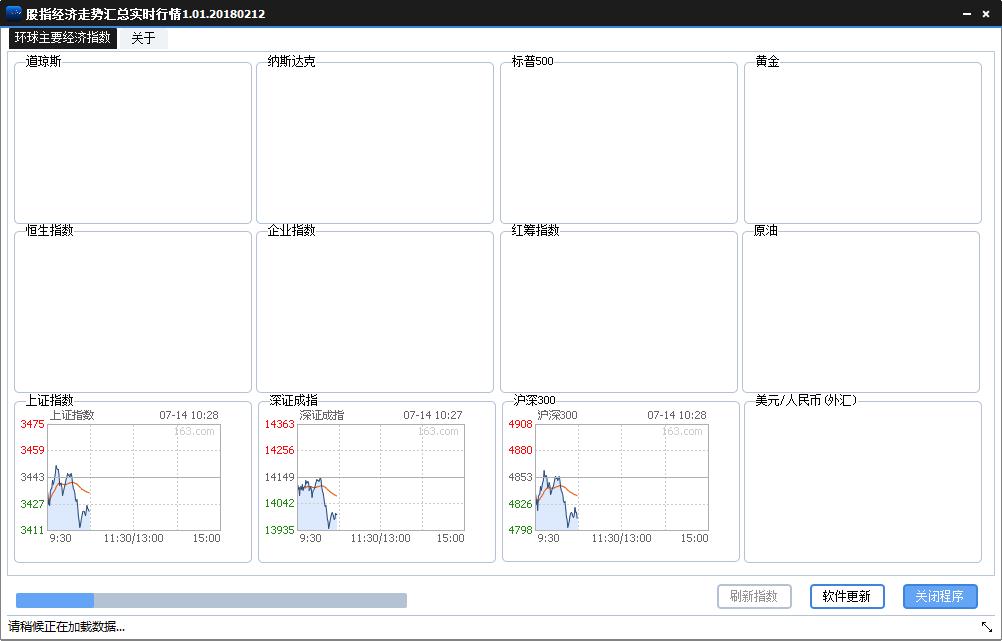
Task: Click the 3475 value on 上证指数 chart
Action: coord(32,424)
